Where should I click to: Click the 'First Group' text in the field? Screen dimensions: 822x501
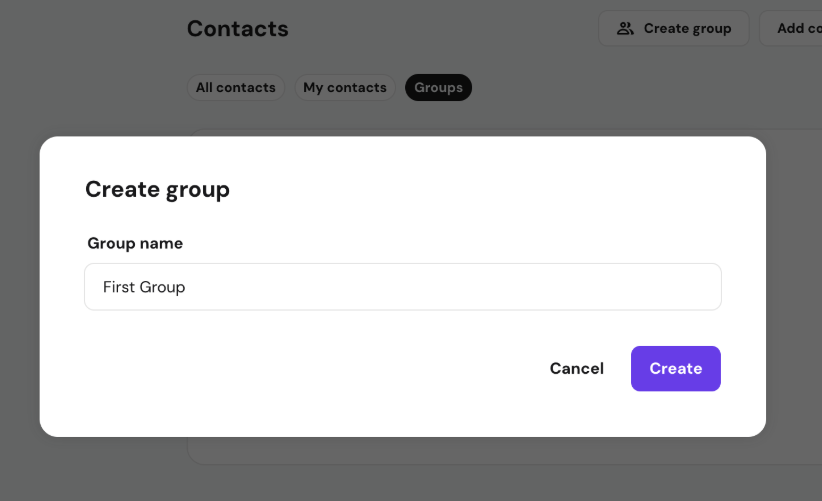pyautogui.click(x=144, y=287)
